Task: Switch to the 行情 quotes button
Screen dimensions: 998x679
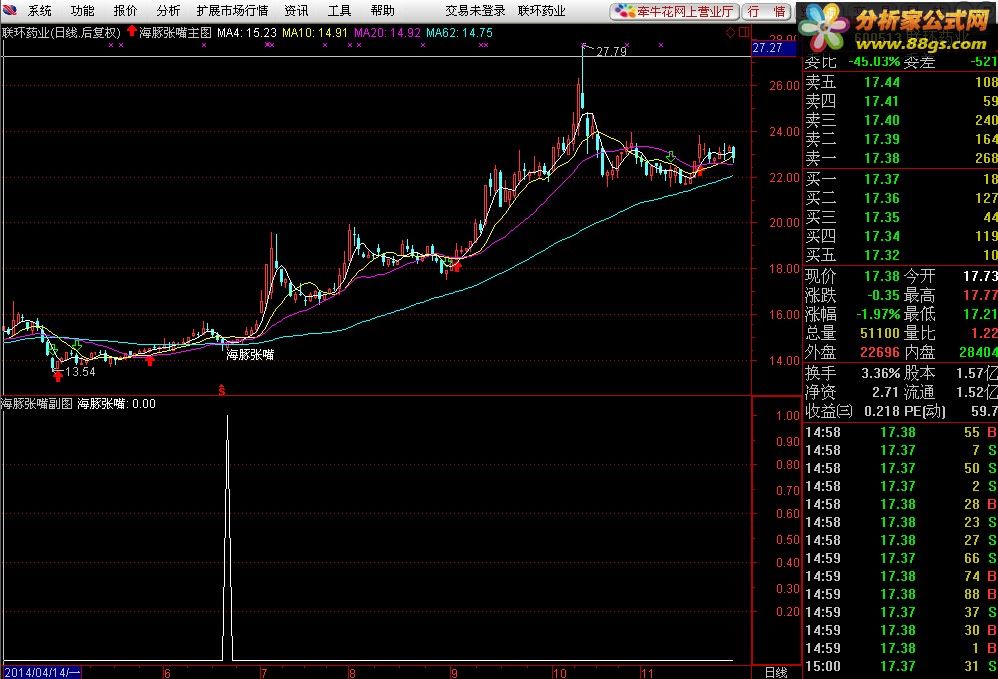Action: 766,11
